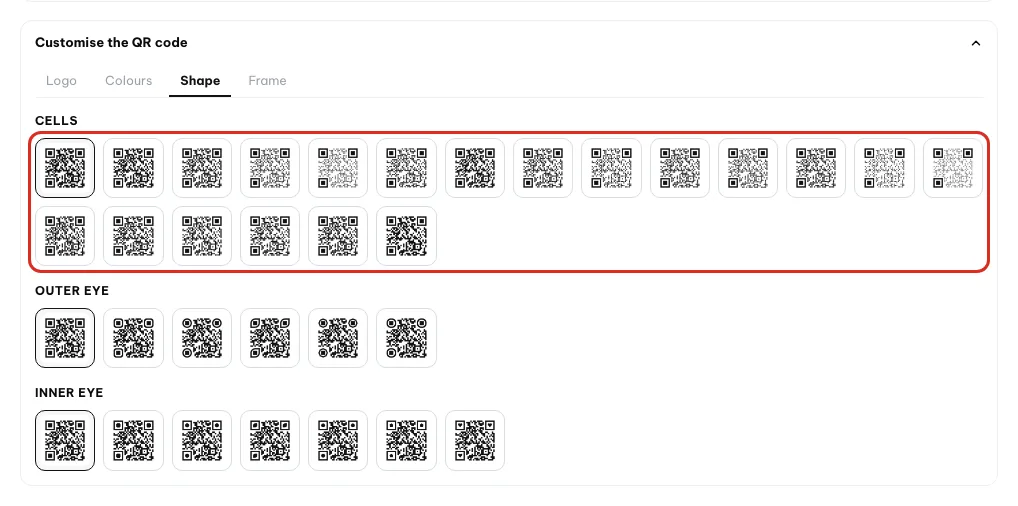This screenshot has height=506, width=1018.
Task: Pick the sixth CELLS style in the top row
Action: point(406,168)
